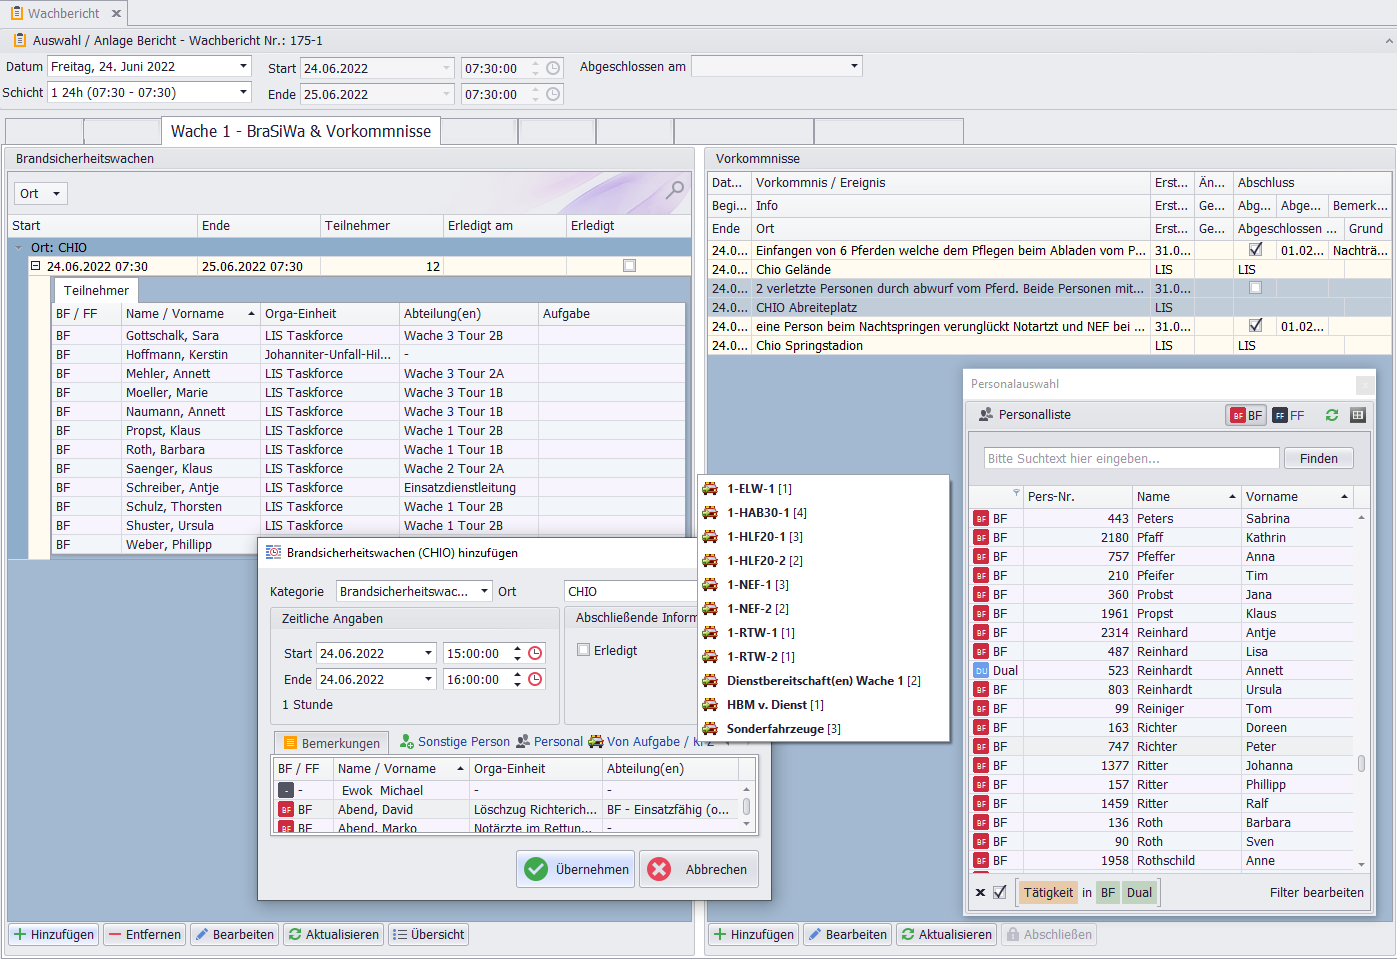Image resolution: width=1397 pixels, height=959 pixels.
Task: Select 1-NEF-1 vehicle from popup list
Action: pyautogui.click(x=756, y=585)
